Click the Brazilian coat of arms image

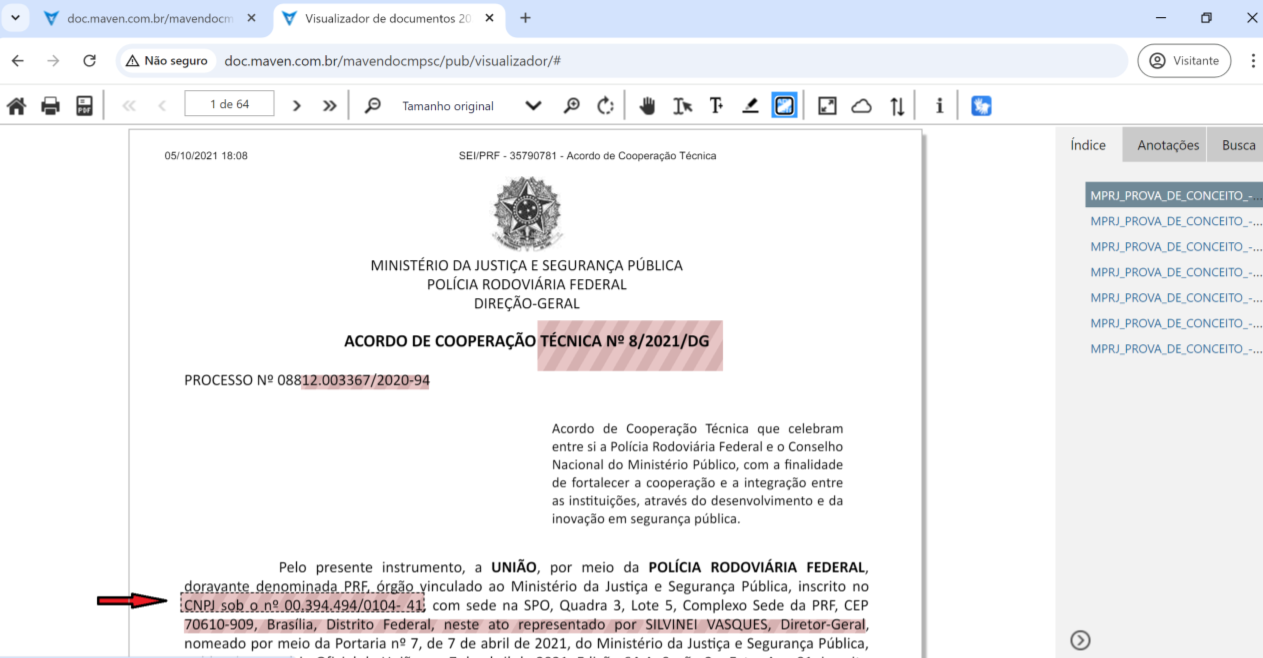[526, 213]
